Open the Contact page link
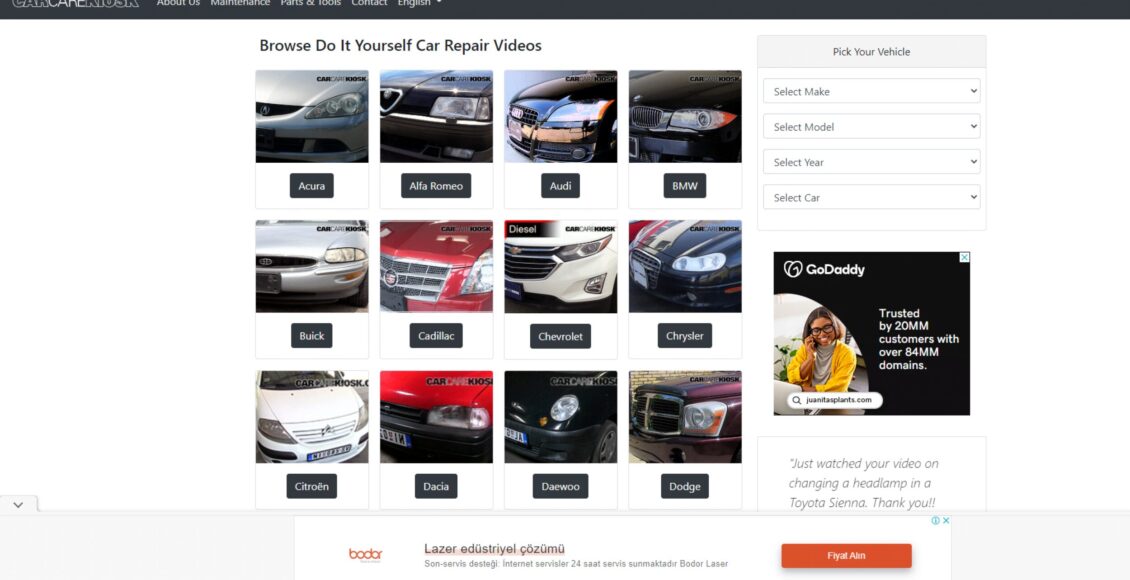The height and width of the screenshot is (580, 1130). tap(369, 3)
